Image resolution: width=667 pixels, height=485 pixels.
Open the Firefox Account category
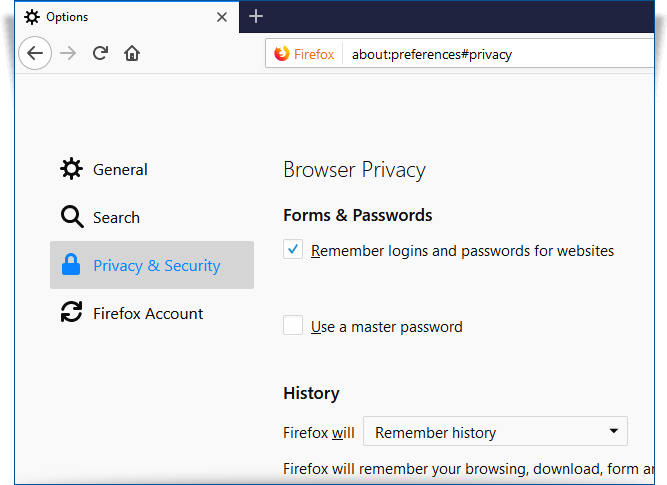(x=152, y=313)
